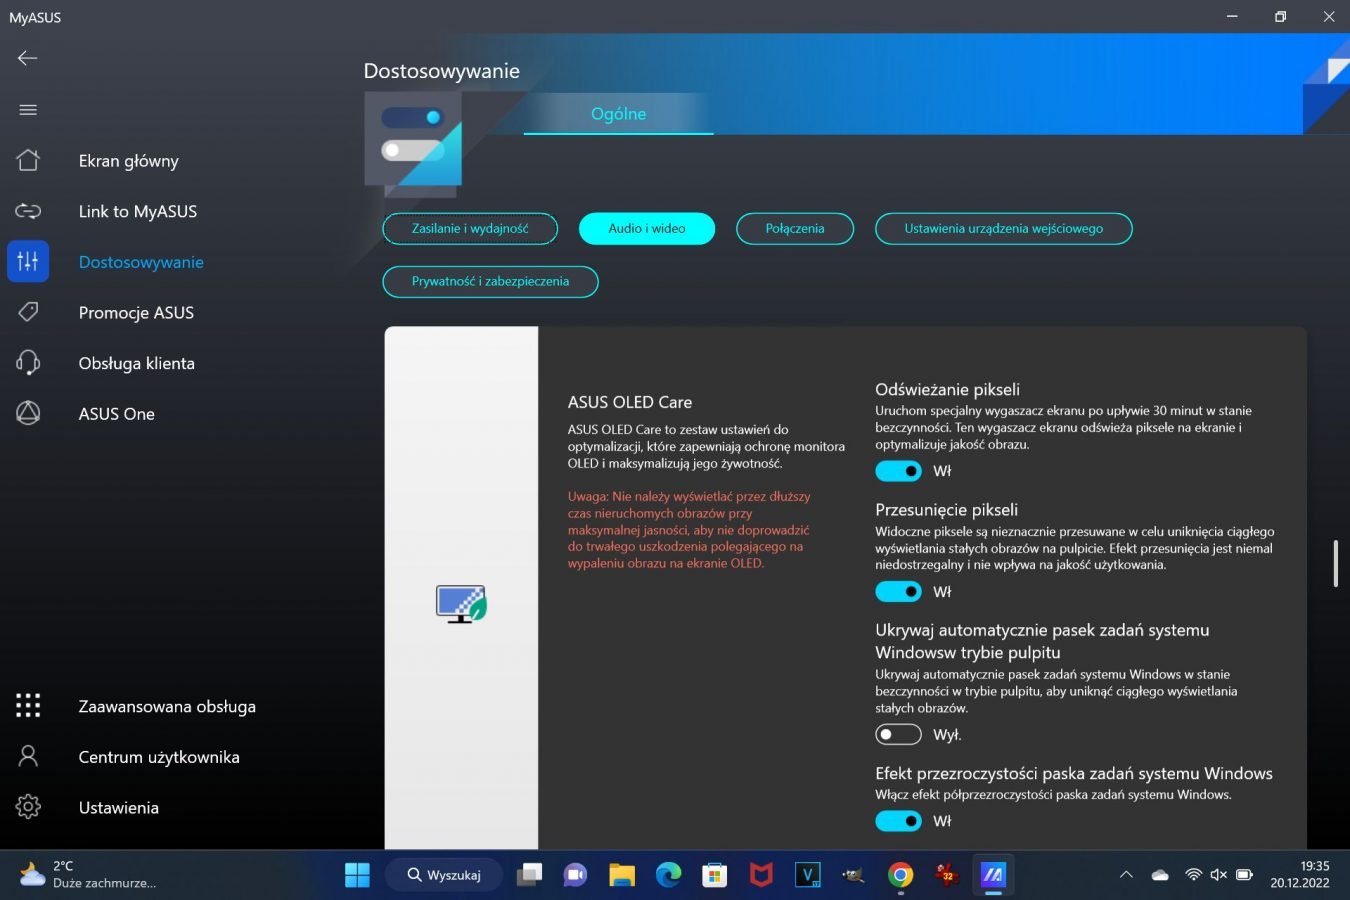Image resolution: width=1350 pixels, height=900 pixels.
Task: Open Ustawienia urządzenia wejściowego section
Action: 1003,229
